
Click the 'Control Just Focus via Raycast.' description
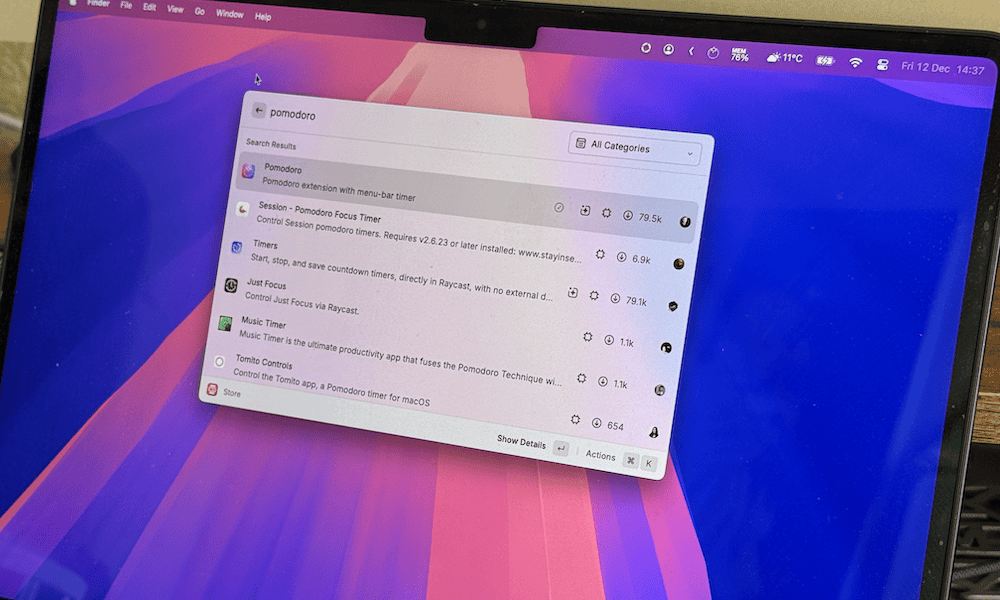pos(302,303)
